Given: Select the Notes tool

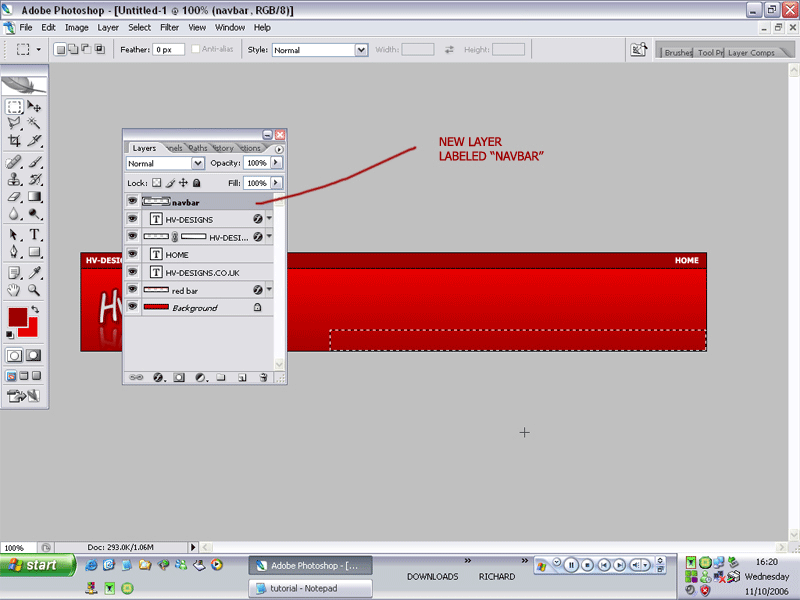Looking at the screenshot, I should point(14,273).
